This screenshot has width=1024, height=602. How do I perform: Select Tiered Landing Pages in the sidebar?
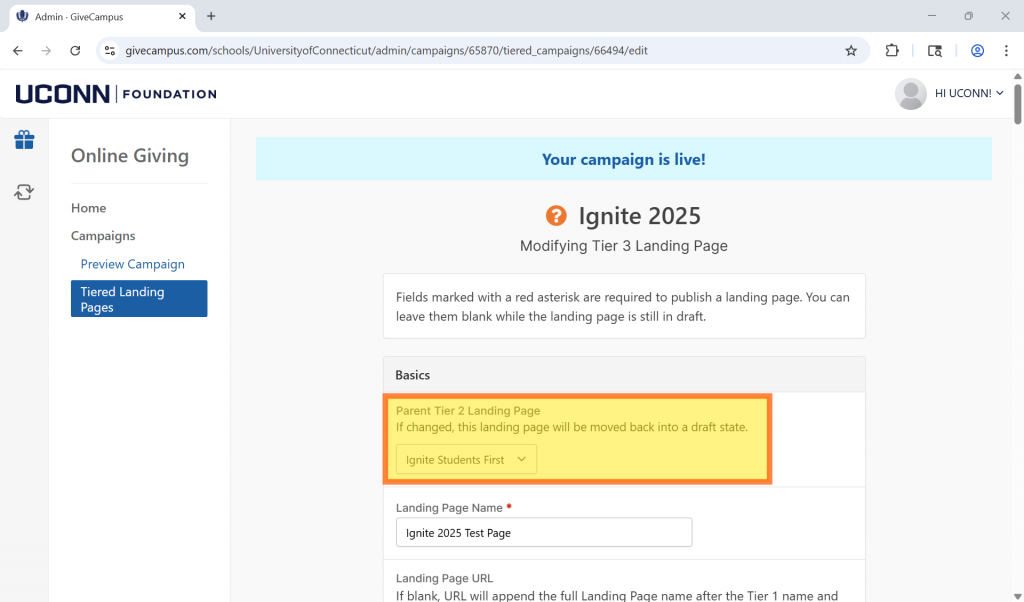139,299
